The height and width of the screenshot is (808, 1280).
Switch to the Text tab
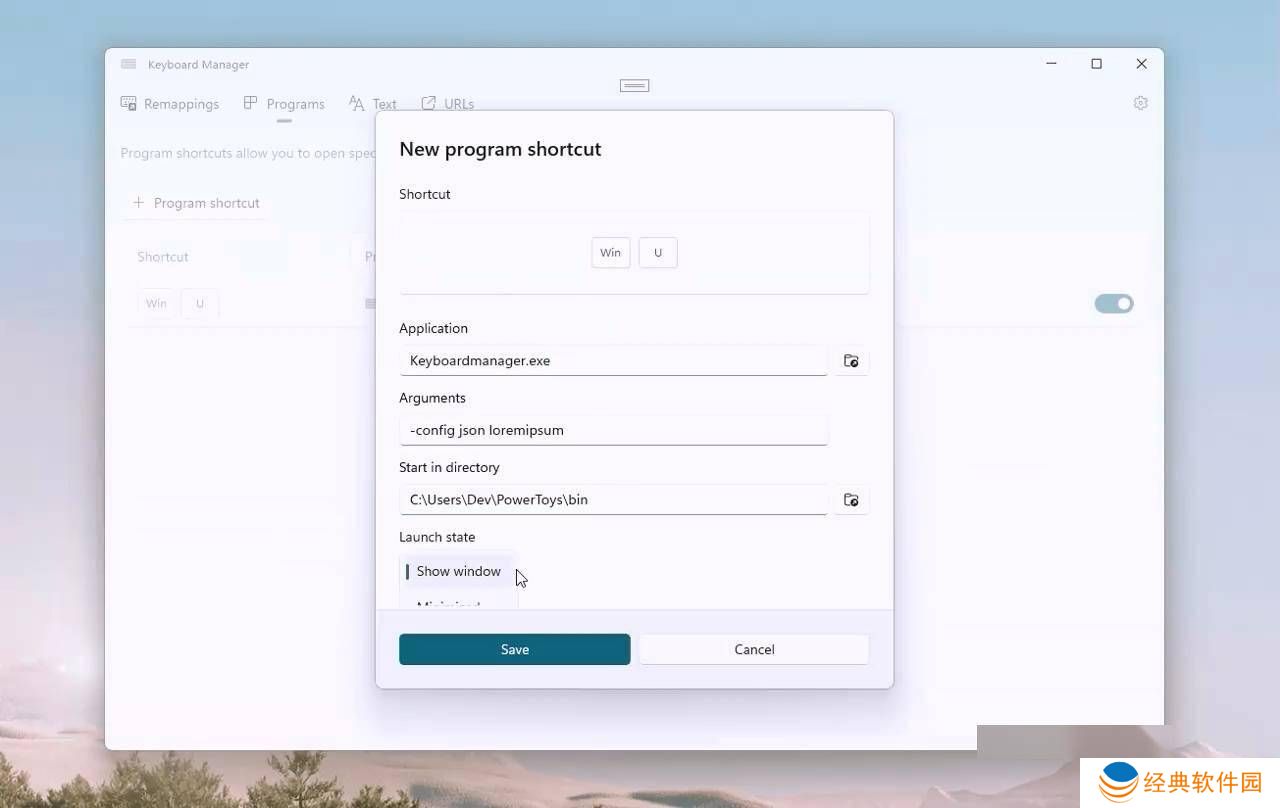(373, 104)
